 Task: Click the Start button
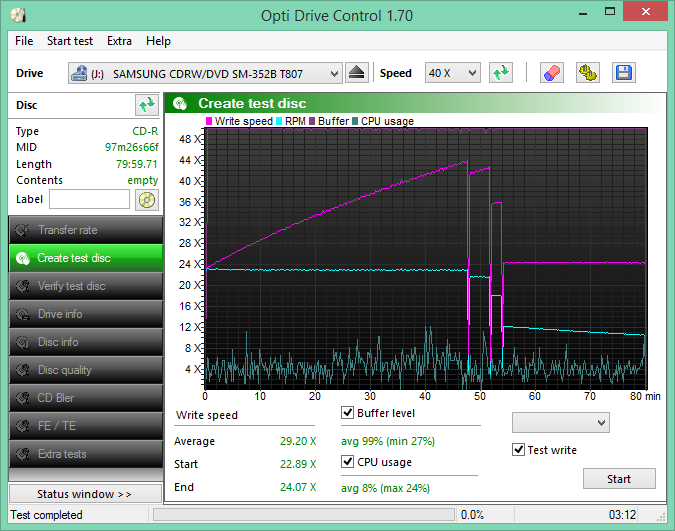pos(619,479)
